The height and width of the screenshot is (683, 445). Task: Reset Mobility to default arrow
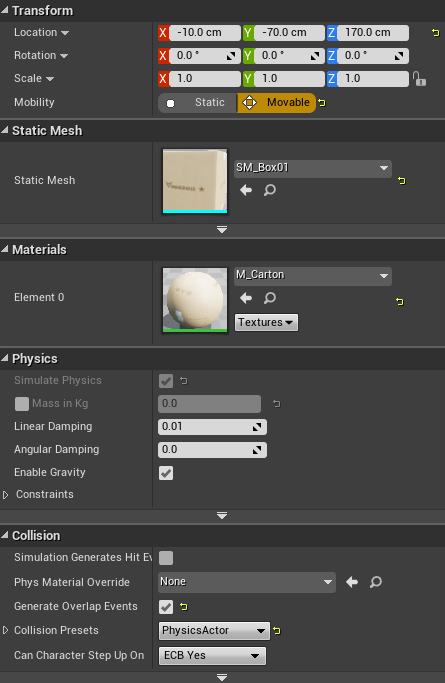322,103
